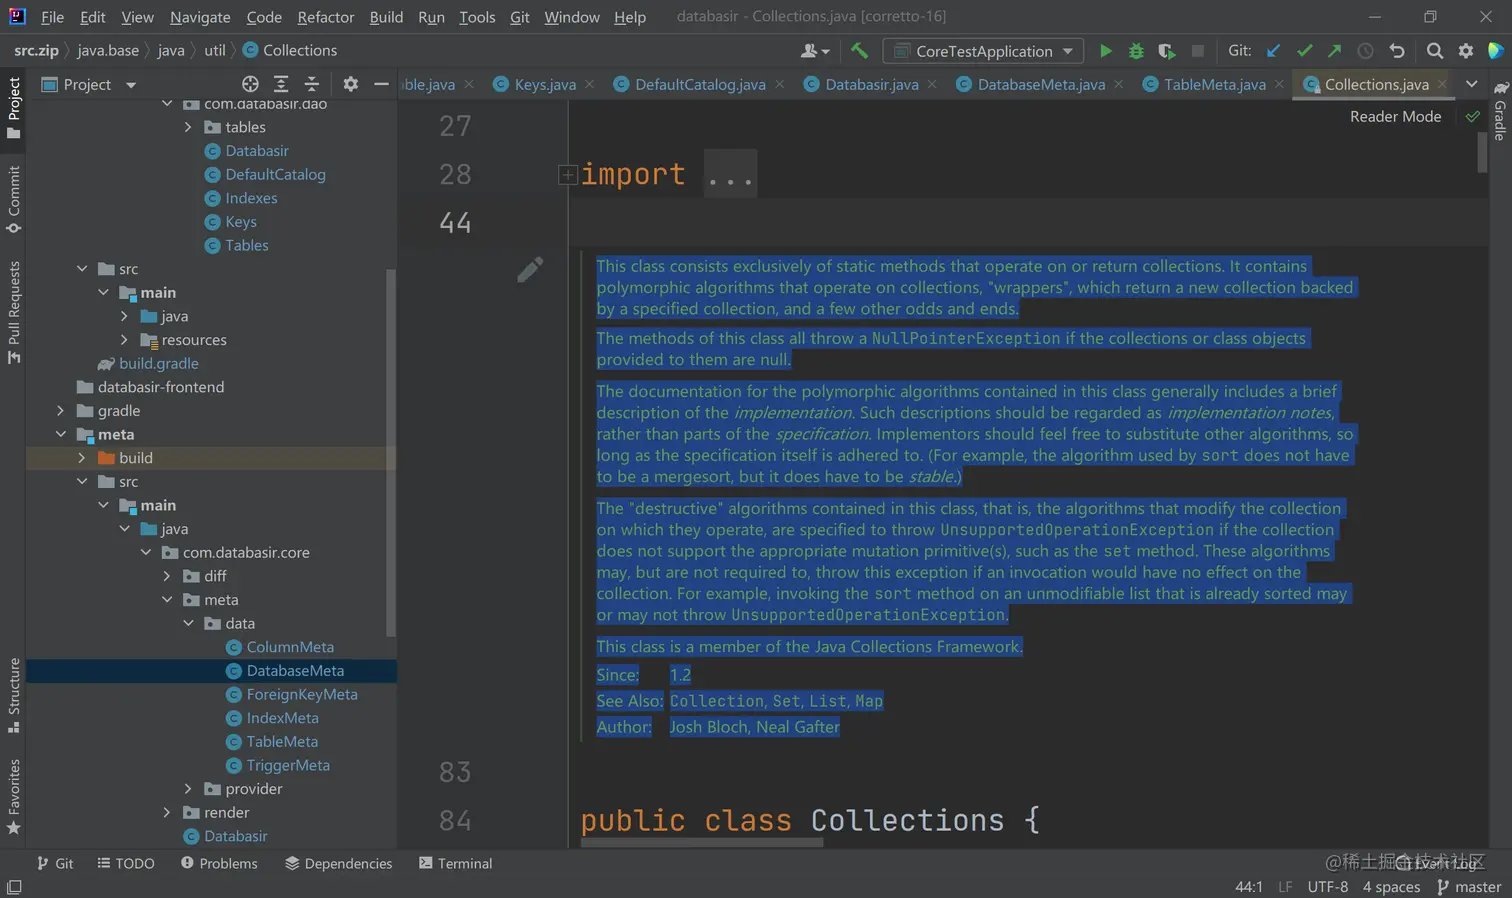This screenshot has height=898, width=1512.
Task: Open Search Everywhere magnifier icon
Action: pyautogui.click(x=1435, y=51)
